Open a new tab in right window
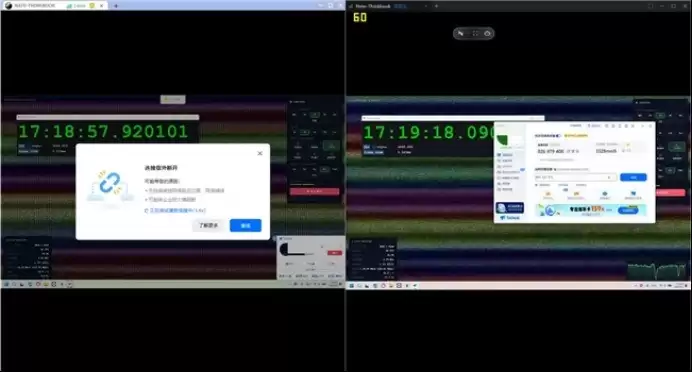 pyautogui.click(x=436, y=6)
